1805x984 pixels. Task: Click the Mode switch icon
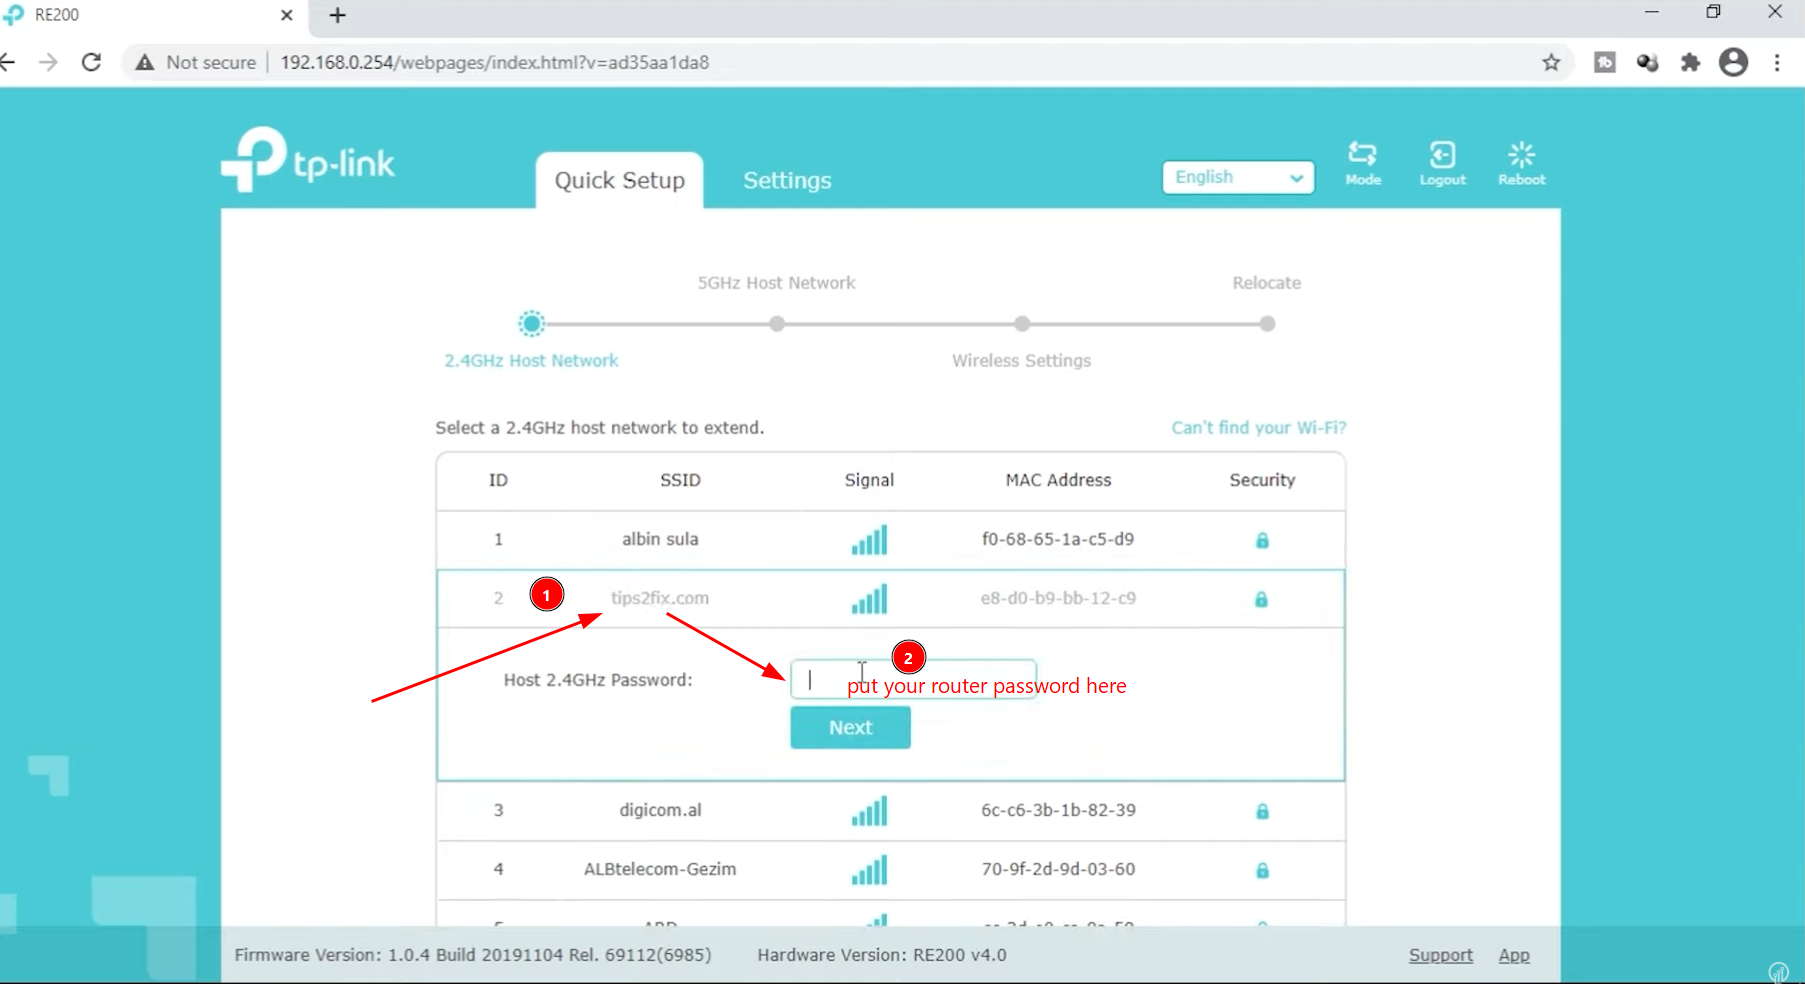pos(1362,162)
